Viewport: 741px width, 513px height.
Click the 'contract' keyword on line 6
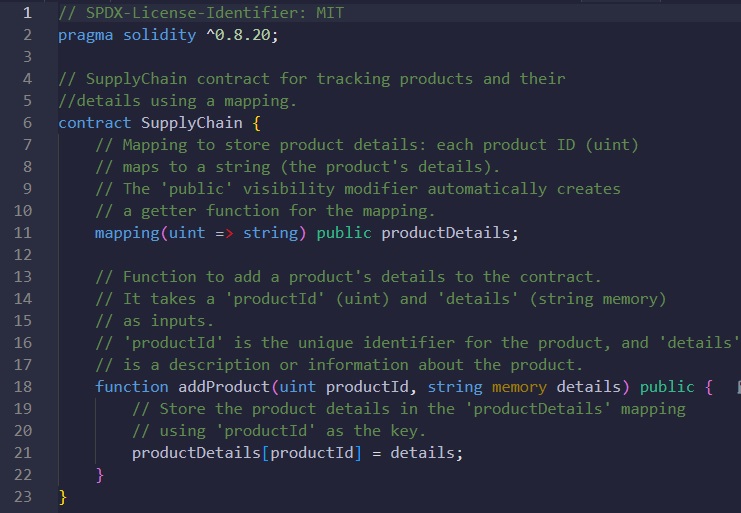coord(94,123)
